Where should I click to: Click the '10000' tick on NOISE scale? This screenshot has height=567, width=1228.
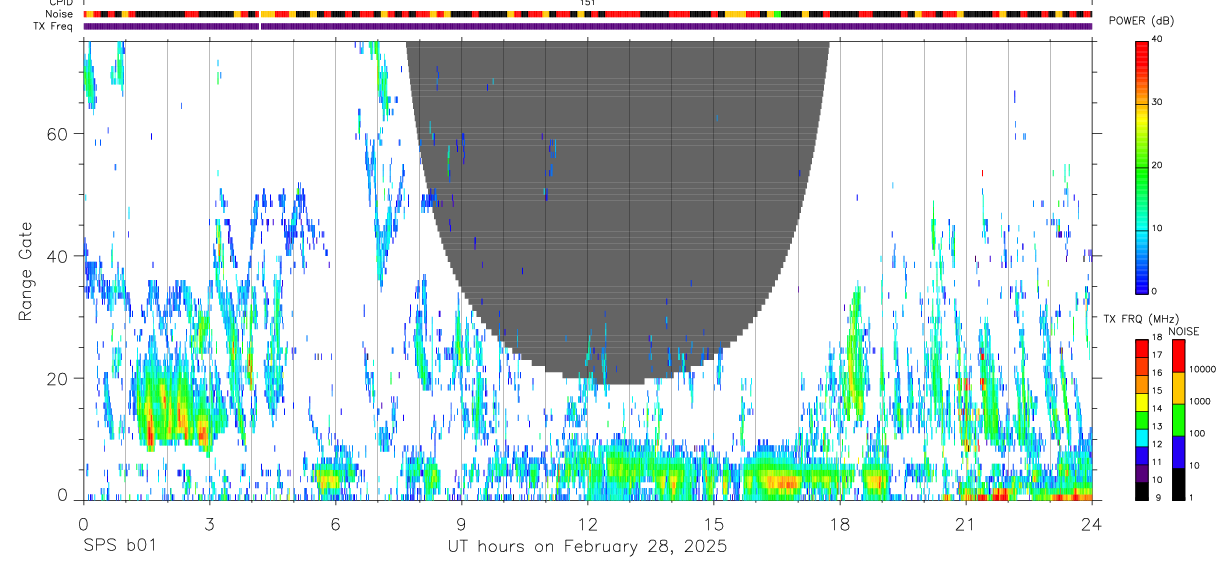(1204, 369)
